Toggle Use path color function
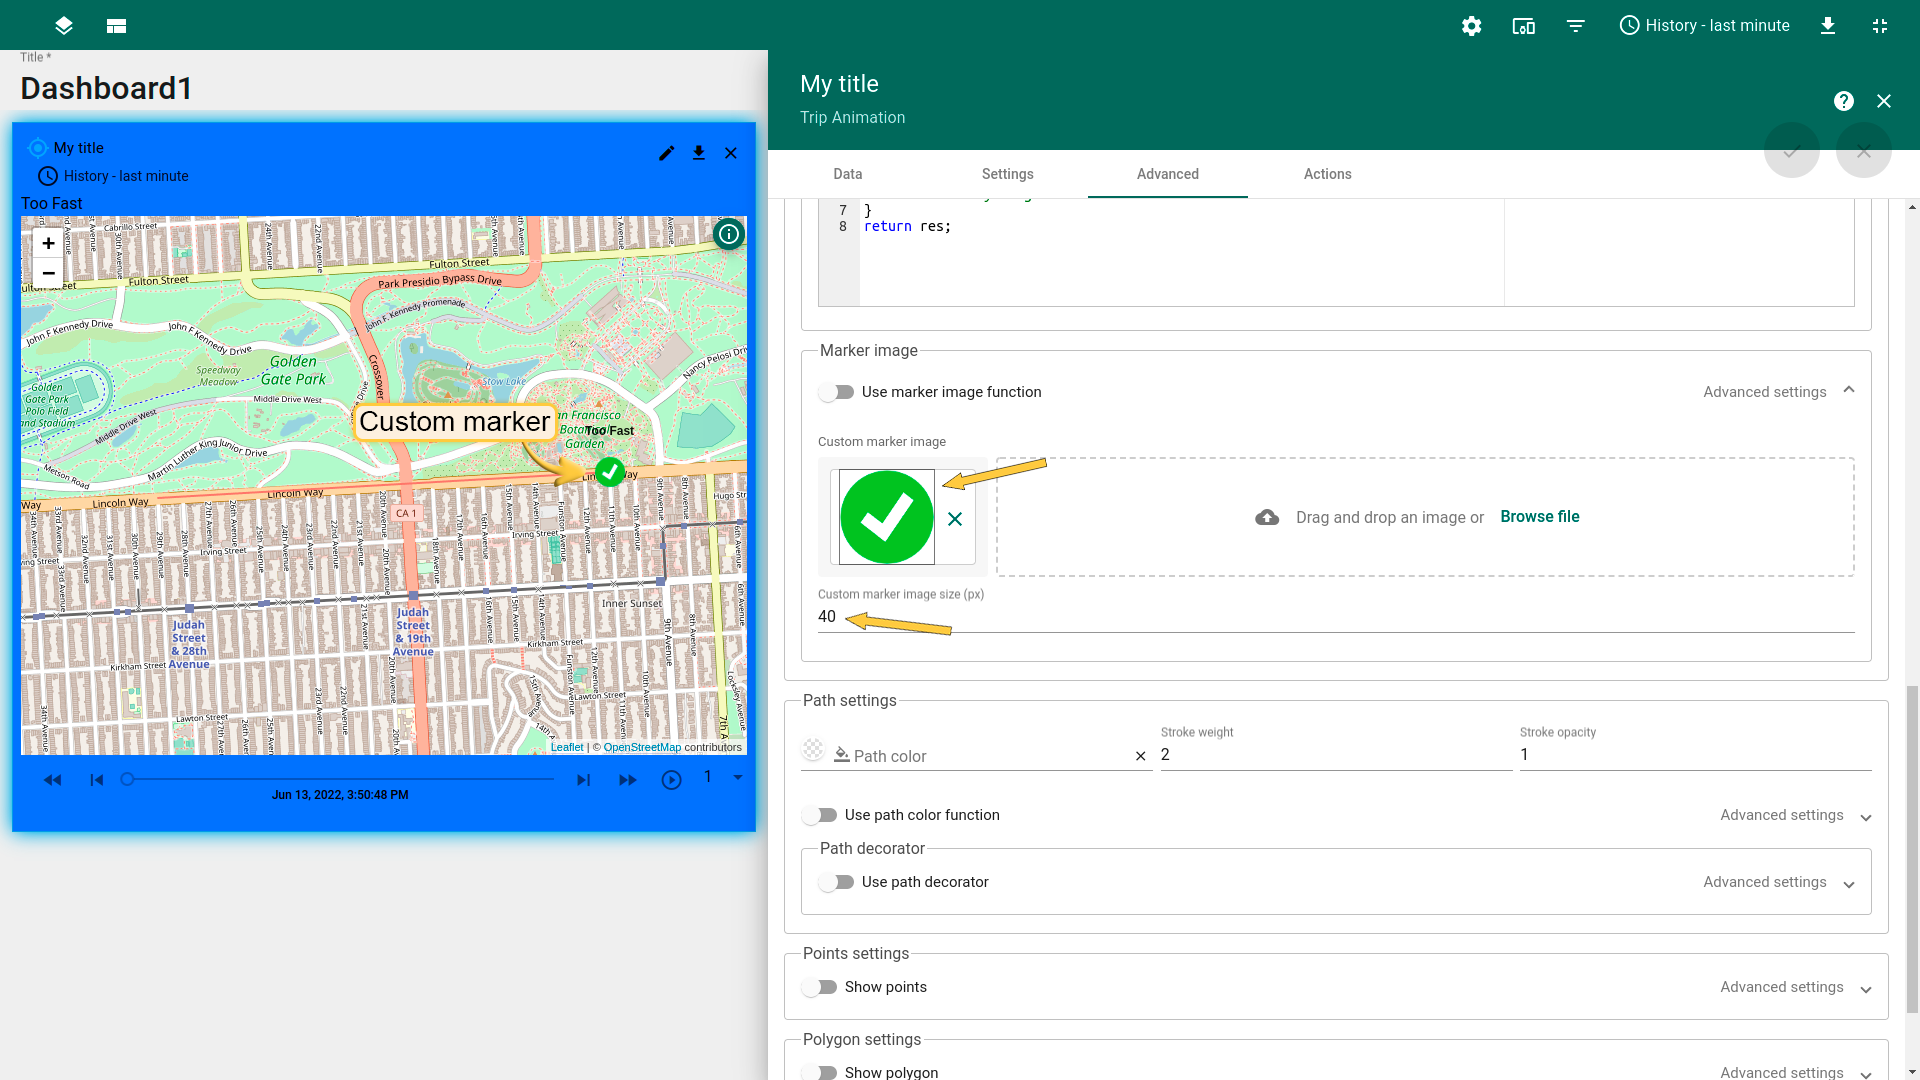 click(819, 815)
